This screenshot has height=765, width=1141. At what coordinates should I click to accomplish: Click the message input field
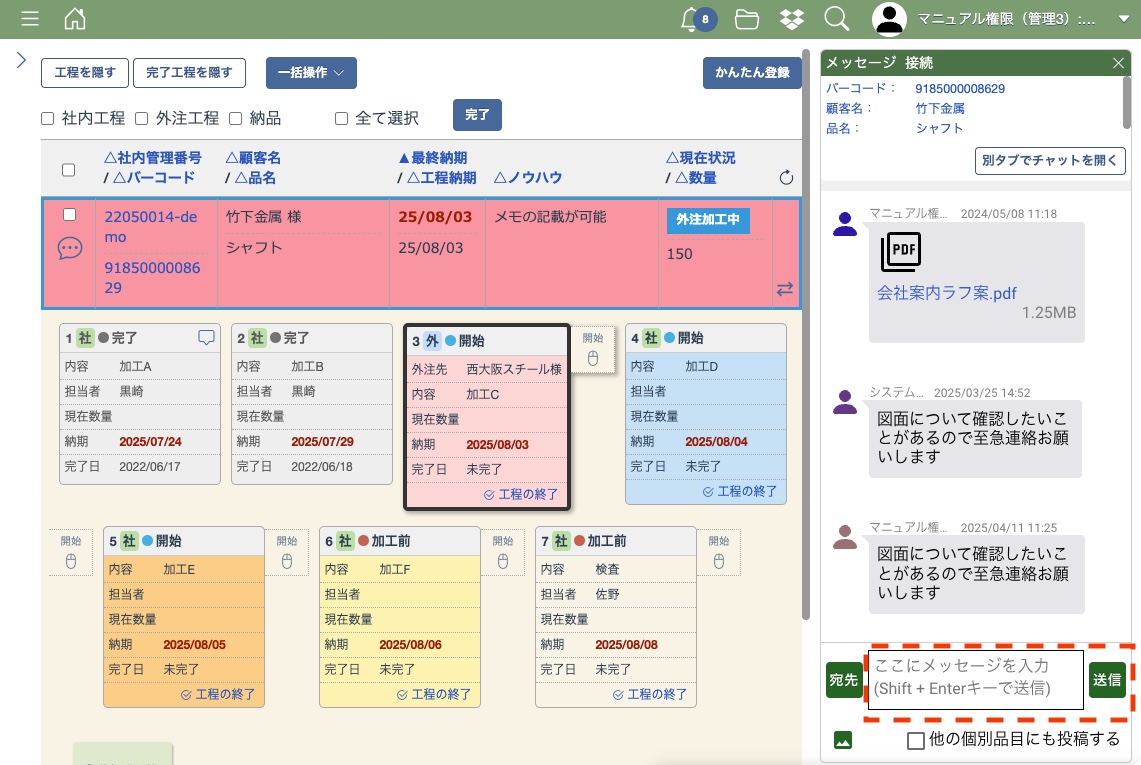tap(975, 680)
